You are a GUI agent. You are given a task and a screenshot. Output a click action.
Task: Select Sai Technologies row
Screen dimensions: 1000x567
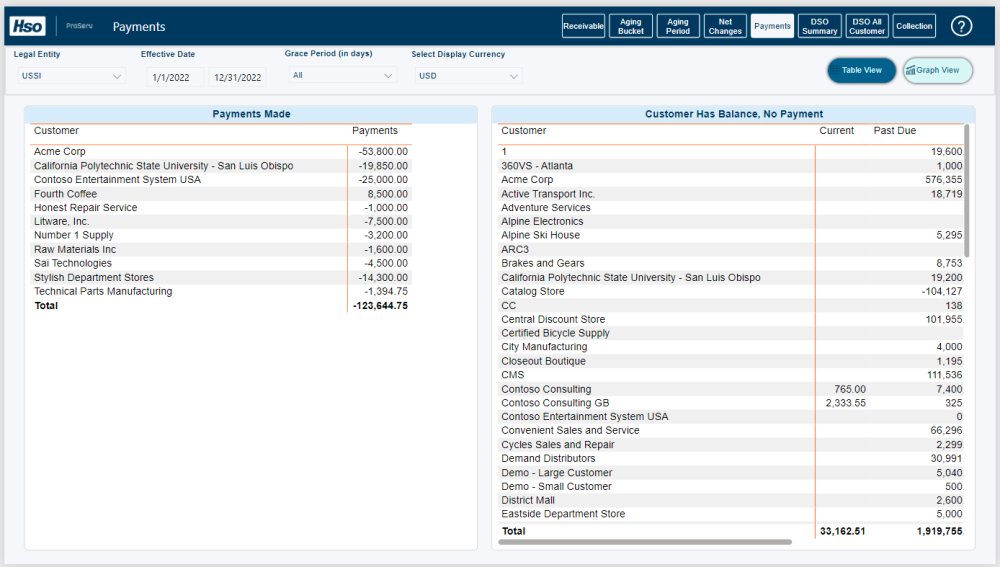click(x=221, y=263)
